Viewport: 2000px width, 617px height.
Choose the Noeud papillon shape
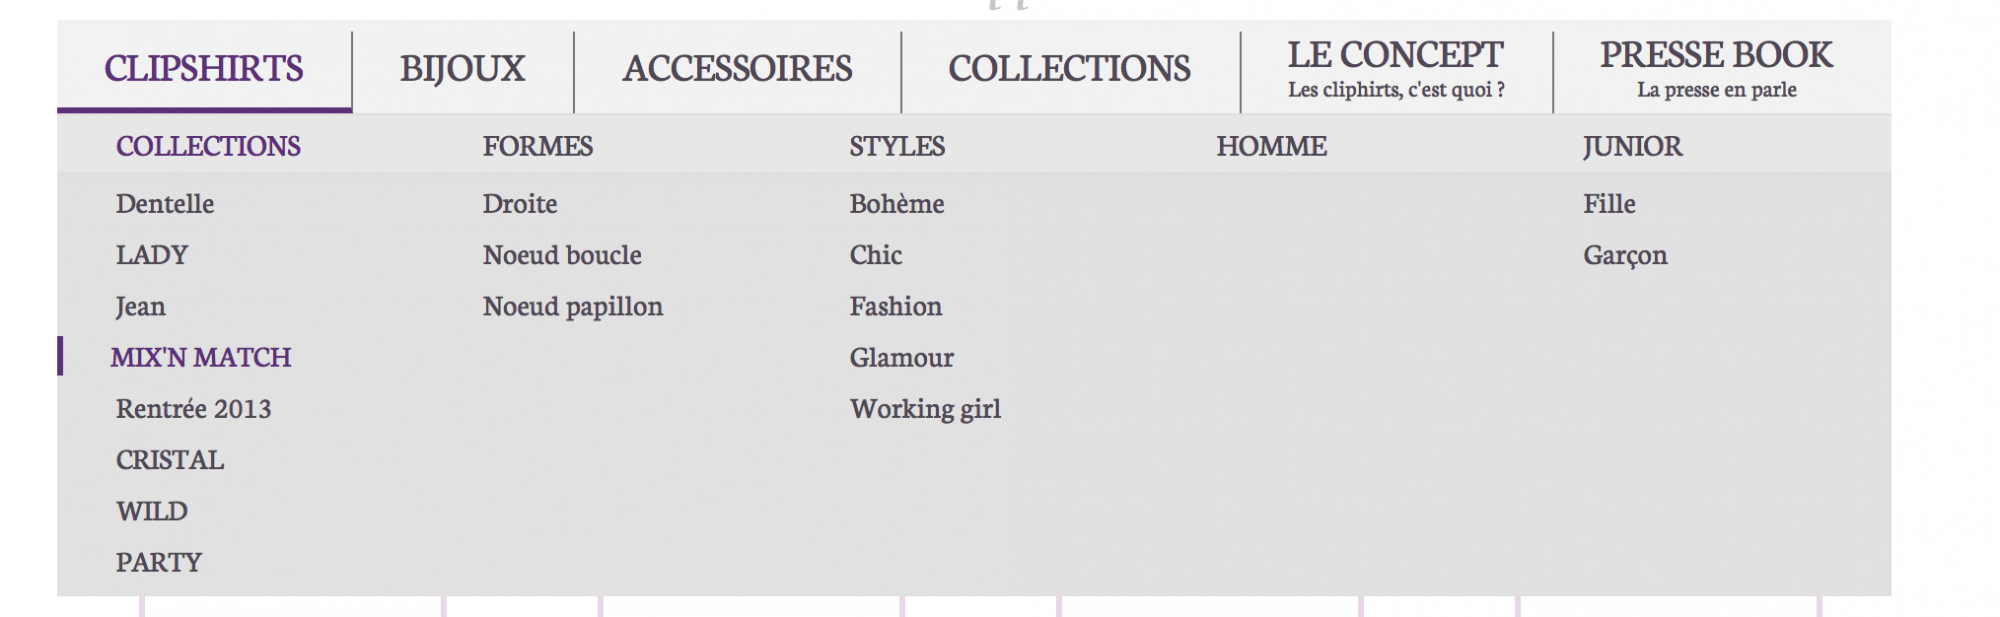click(x=573, y=307)
